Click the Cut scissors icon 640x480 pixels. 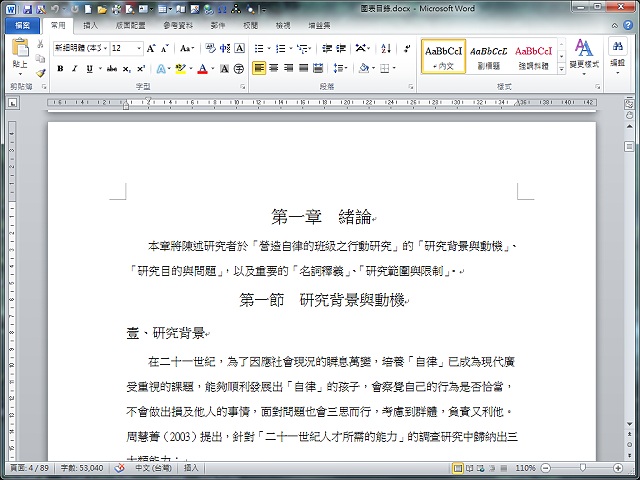(40, 44)
